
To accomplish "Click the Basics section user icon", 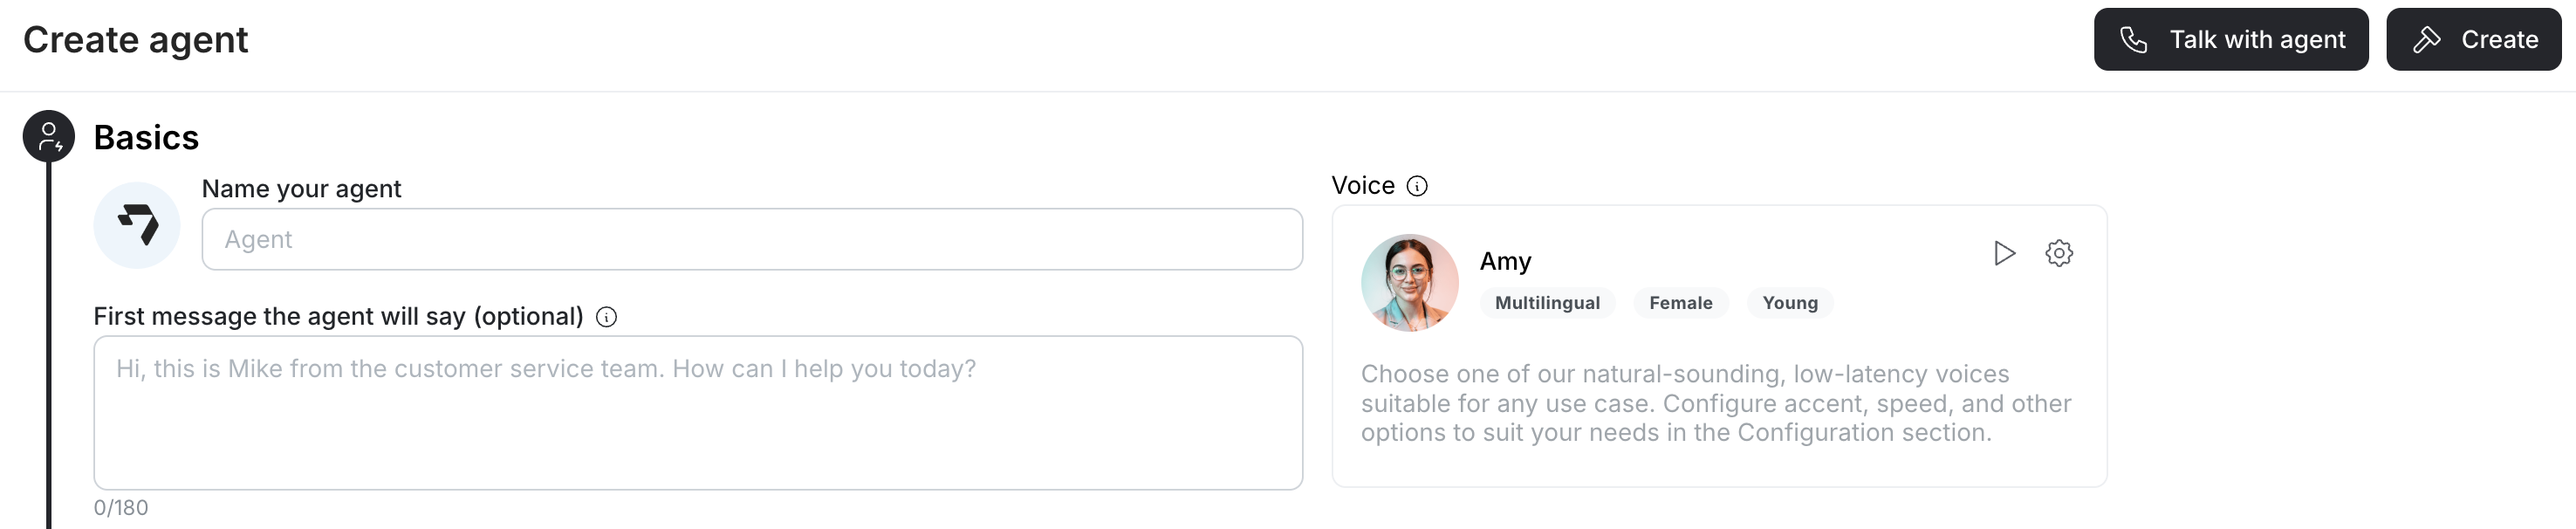I will pyautogui.click(x=49, y=137).
